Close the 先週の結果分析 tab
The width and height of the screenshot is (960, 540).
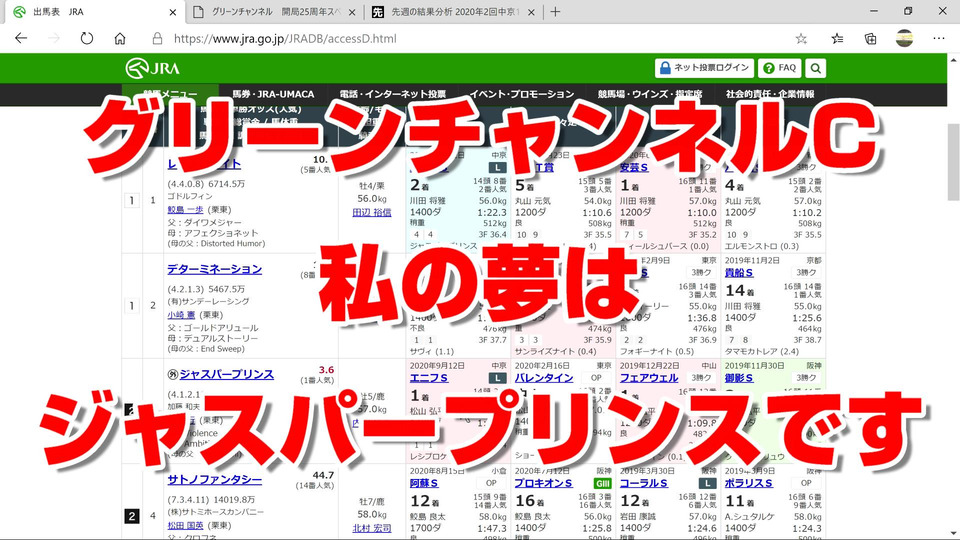(531, 12)
